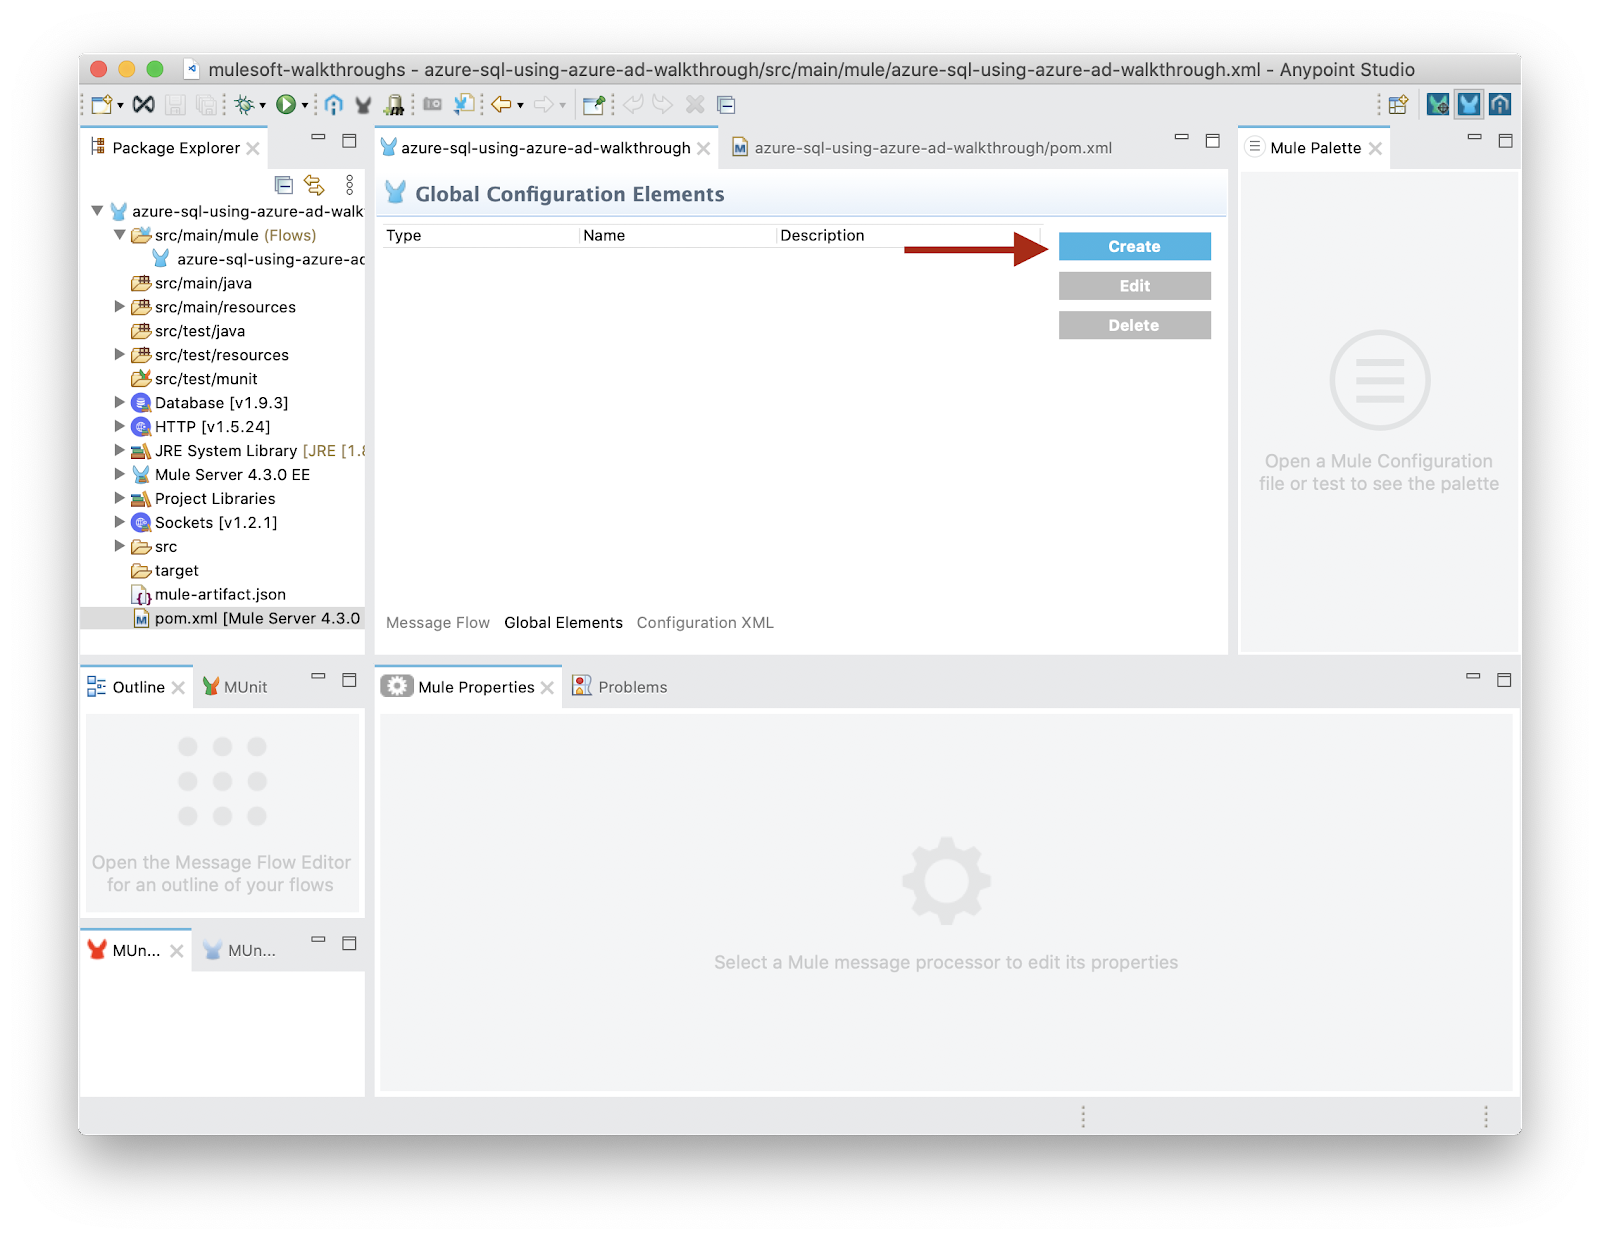Click the Debug bug icon in toolbar

click(244, 105)
